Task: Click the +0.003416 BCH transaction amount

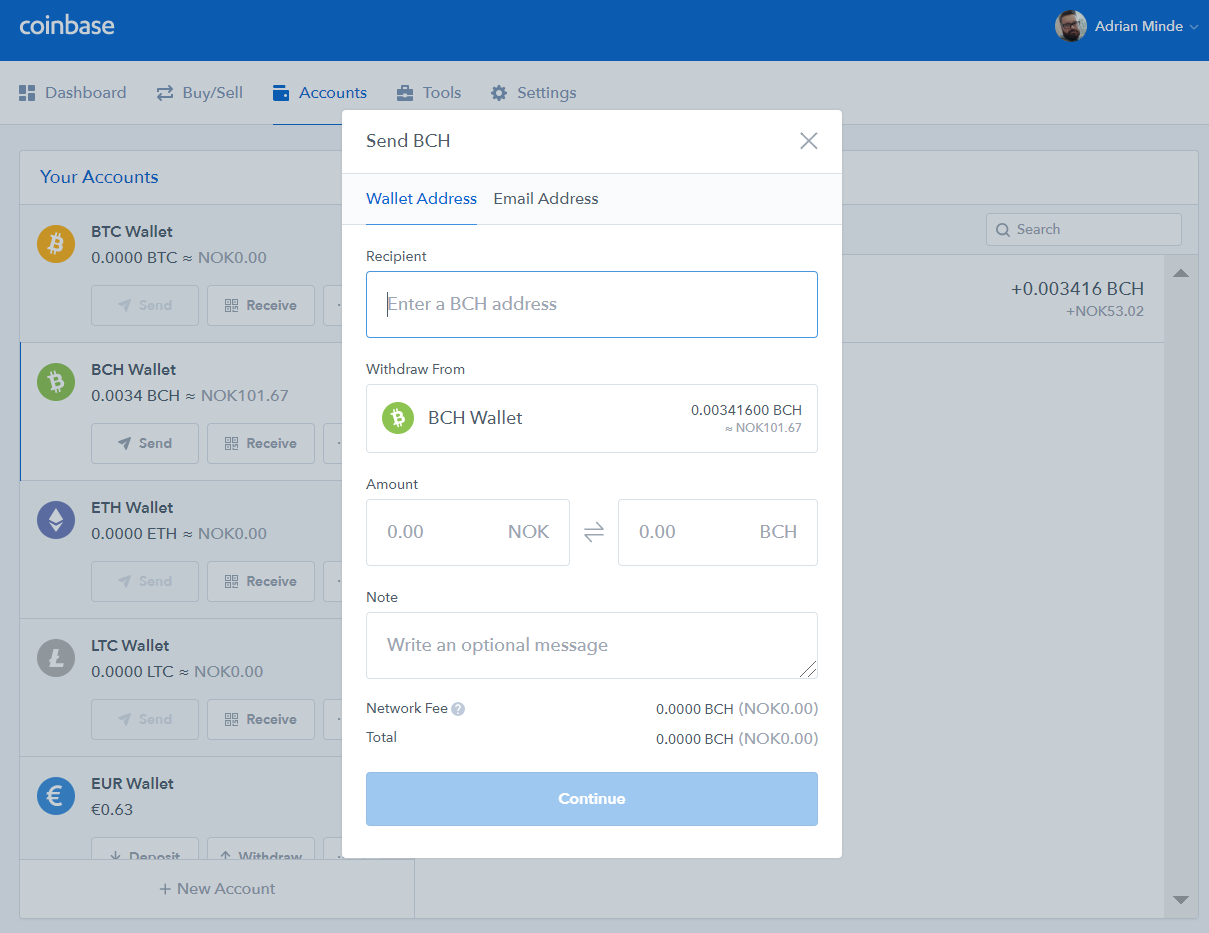Action: click(1077, 289)
